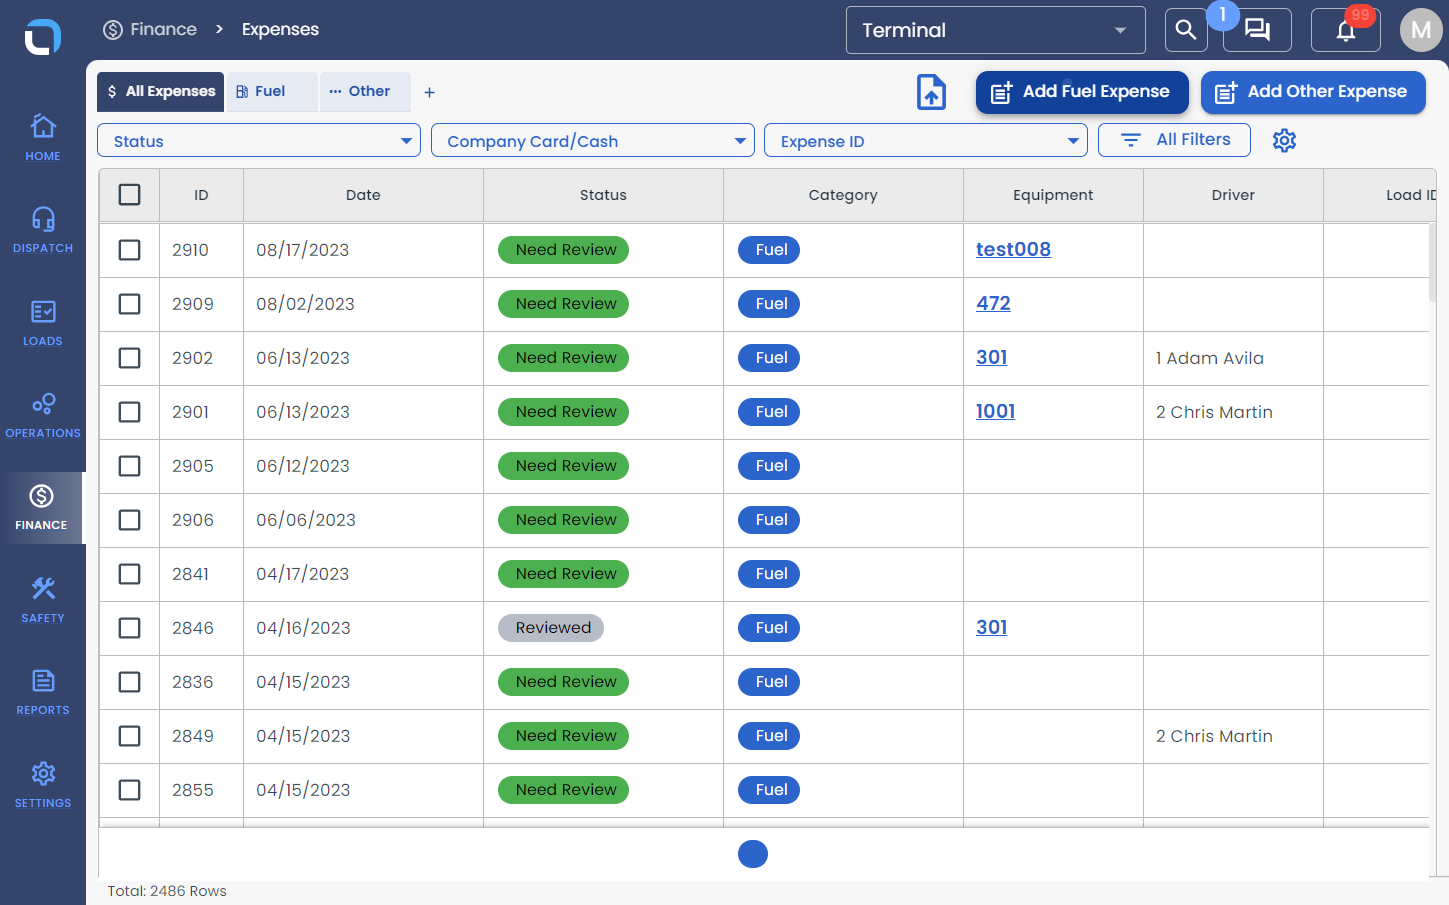1449x905 pixels.
Task: Select checkbox for expense 2909
Action: (x=130, y=304)
